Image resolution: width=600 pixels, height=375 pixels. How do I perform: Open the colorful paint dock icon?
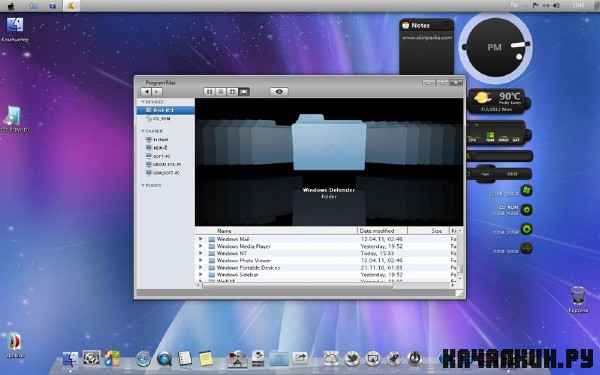(x=112, y=359)
